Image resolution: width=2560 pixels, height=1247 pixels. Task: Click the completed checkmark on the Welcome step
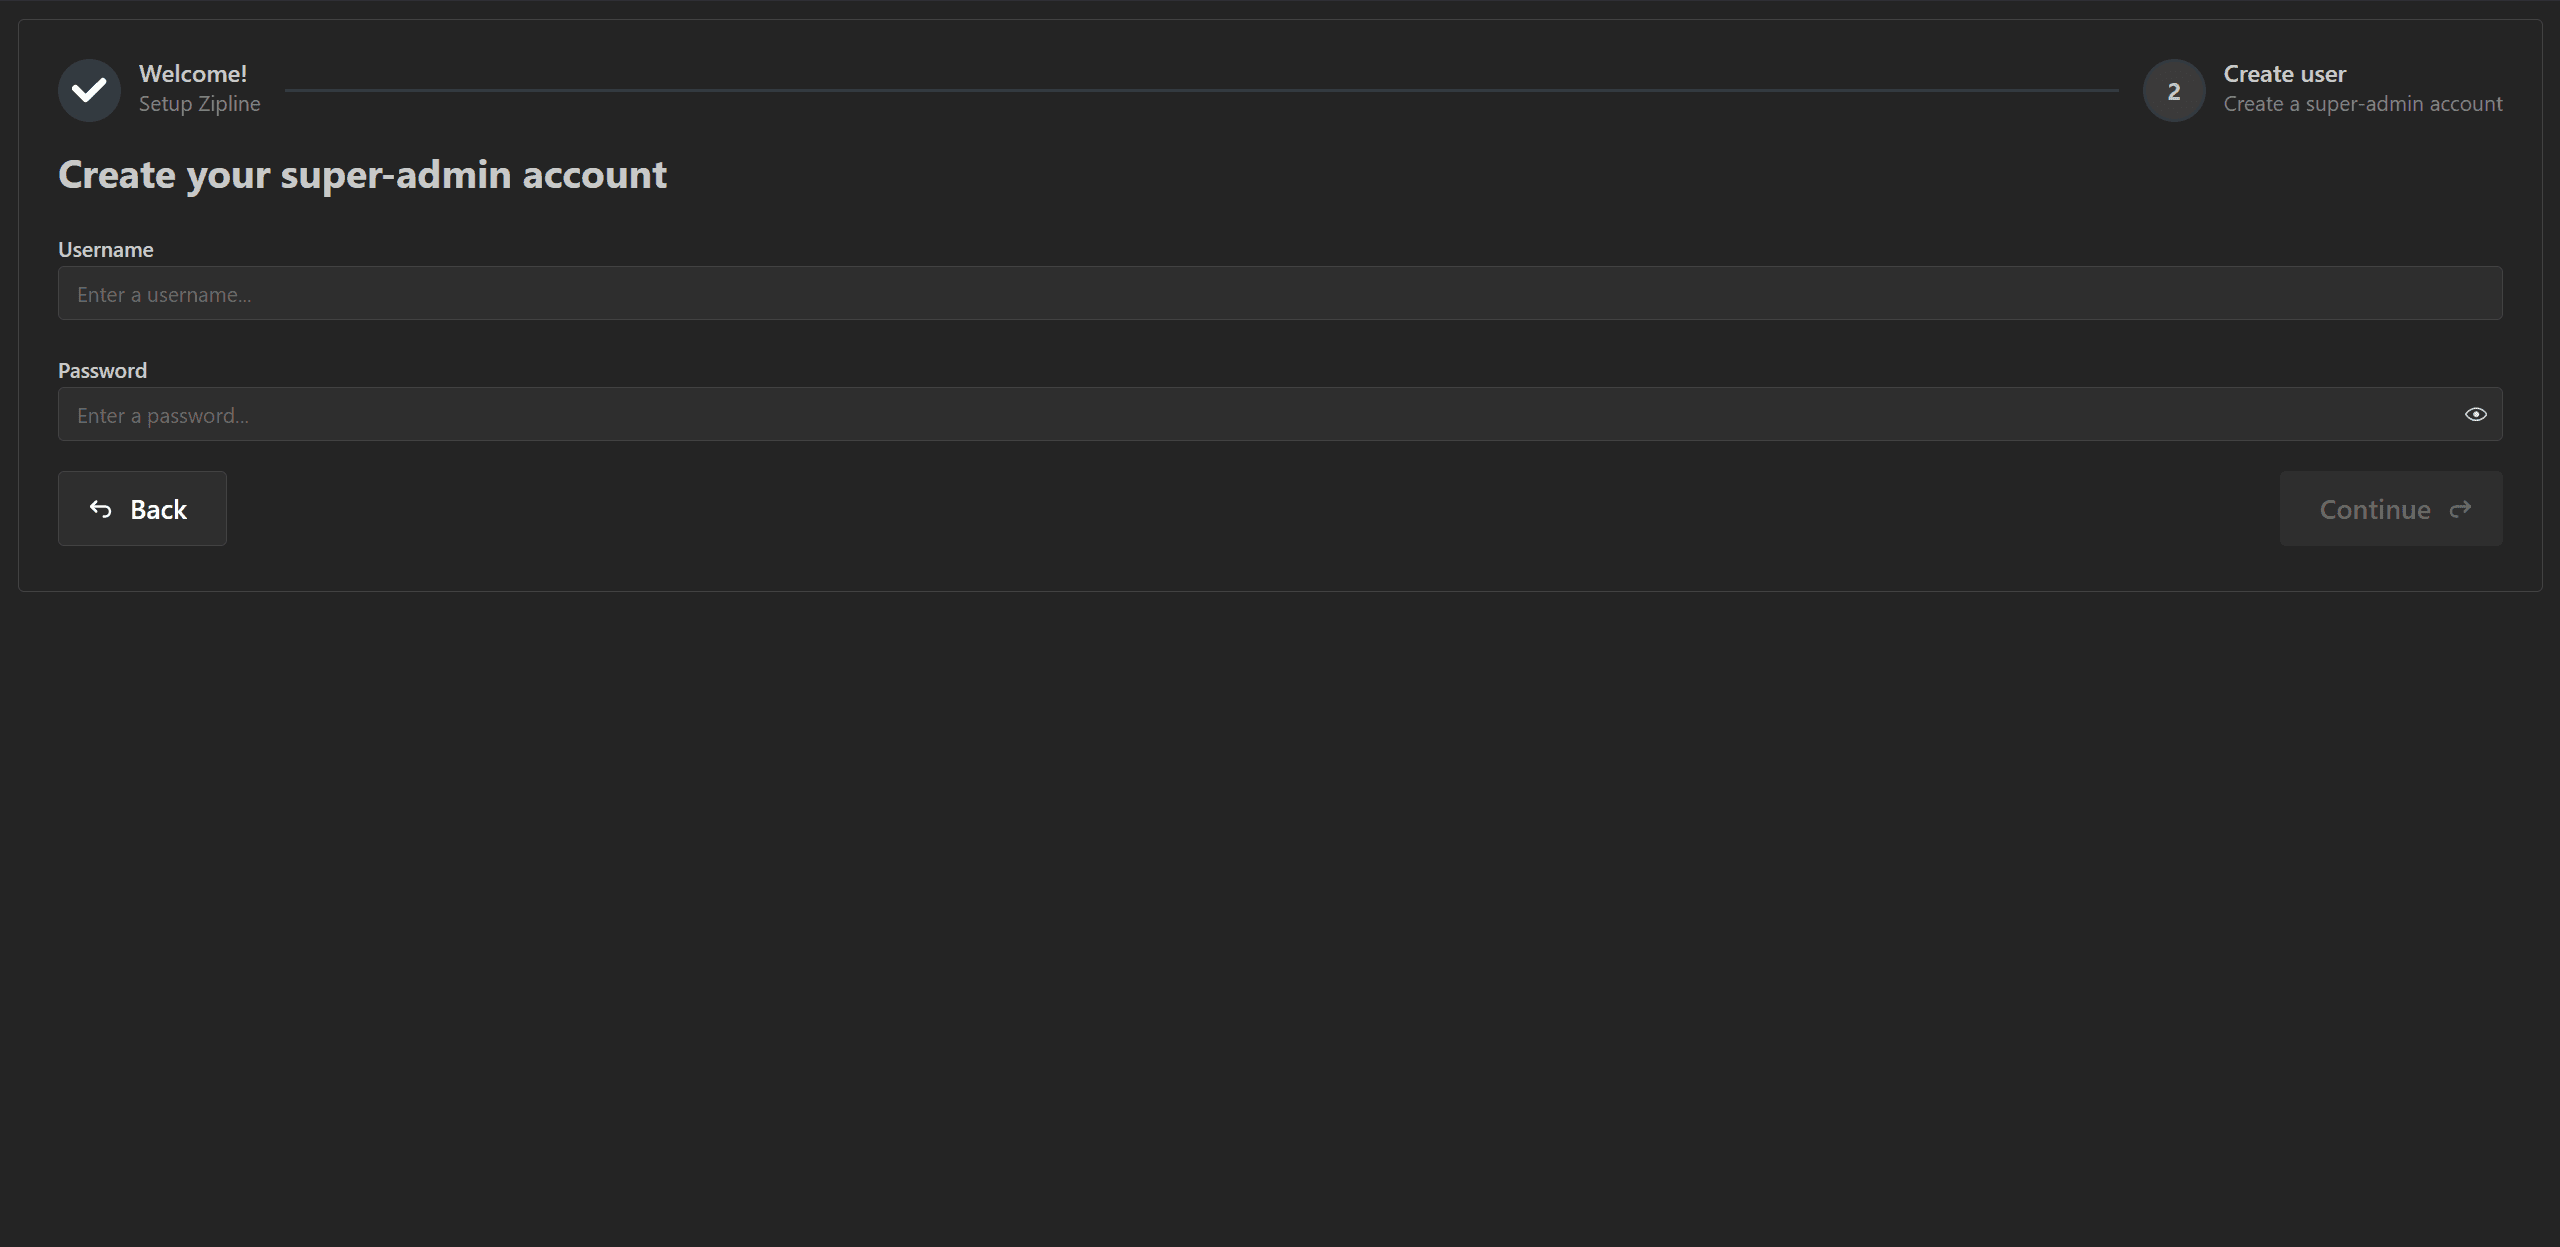(89, 89)
